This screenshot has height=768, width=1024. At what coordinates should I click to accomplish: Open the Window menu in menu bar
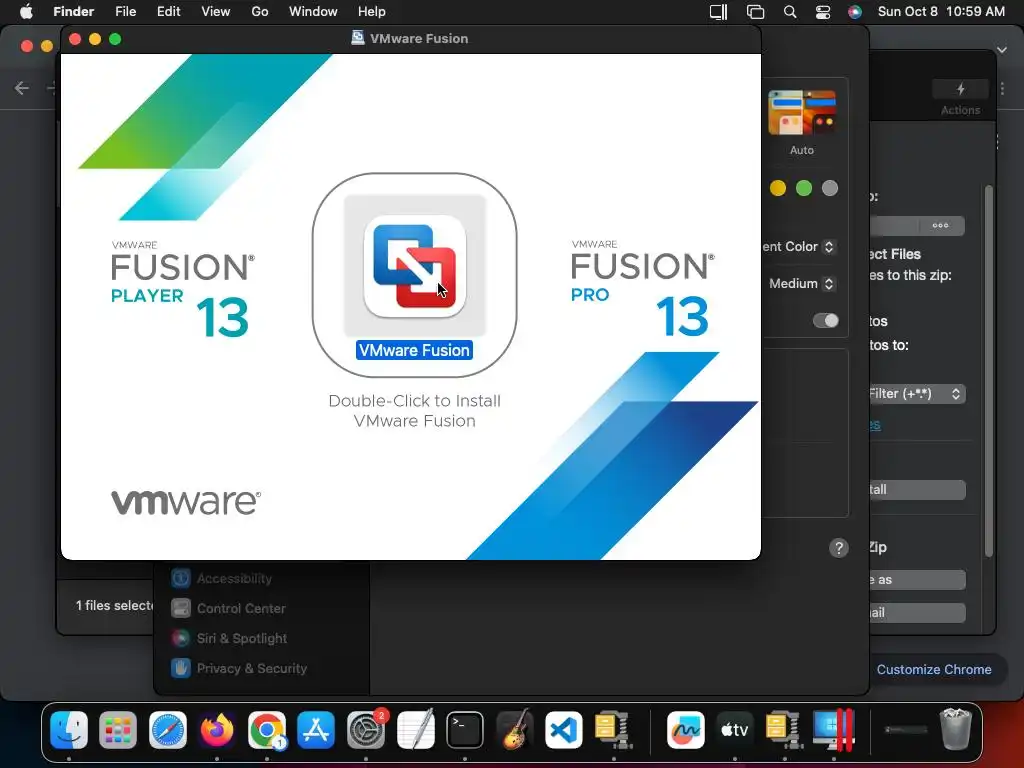pos(313,11)
